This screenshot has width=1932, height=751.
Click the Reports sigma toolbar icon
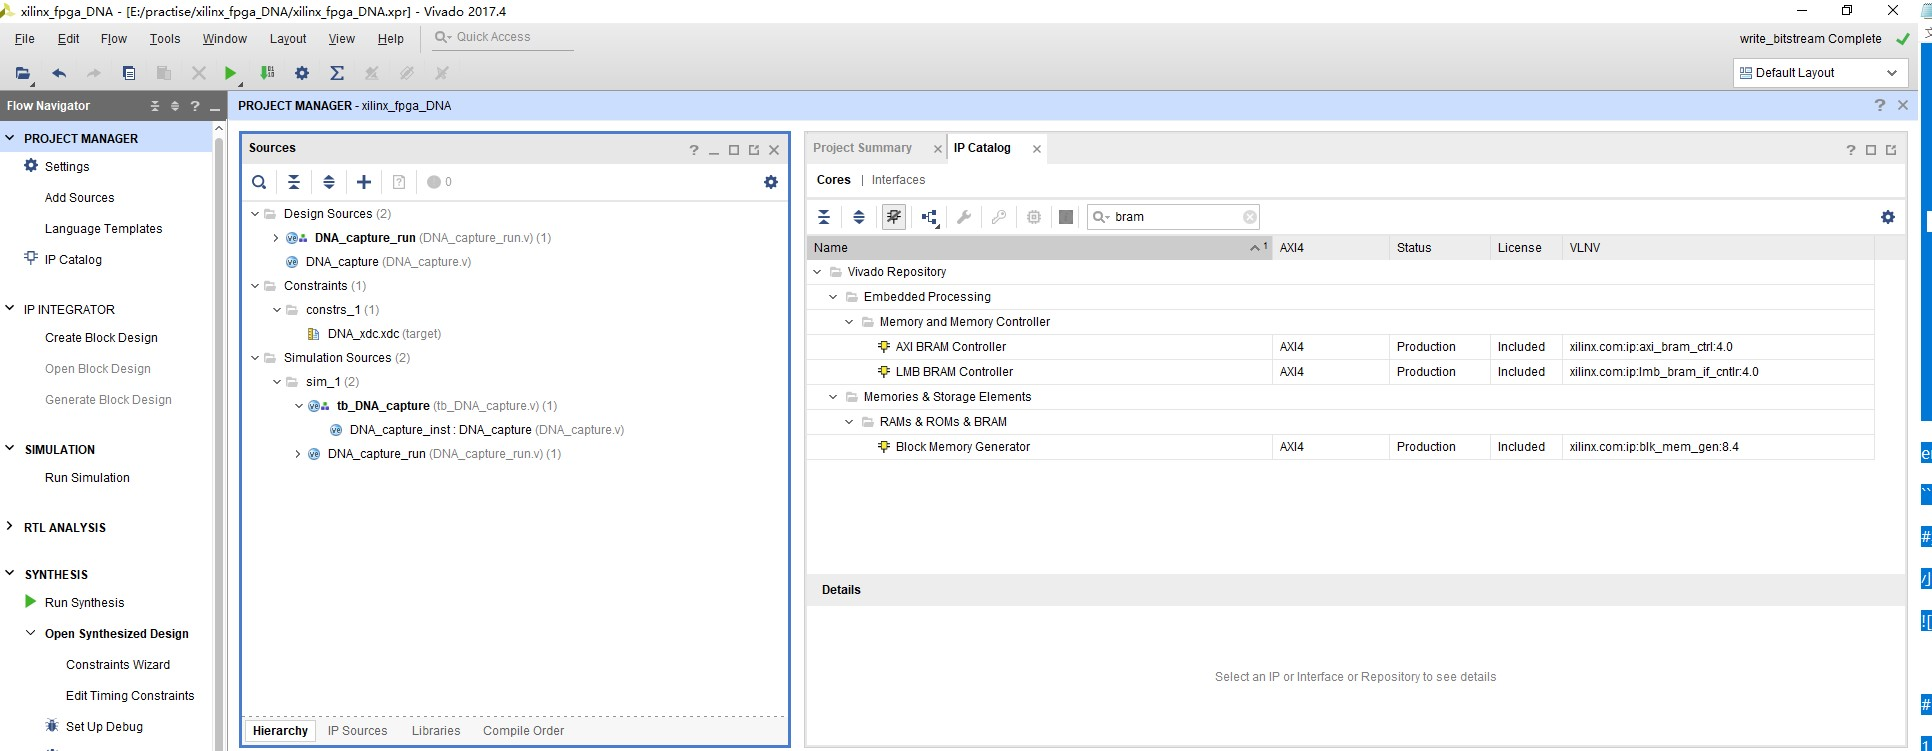pyautogui.click(x=337, y=73)
